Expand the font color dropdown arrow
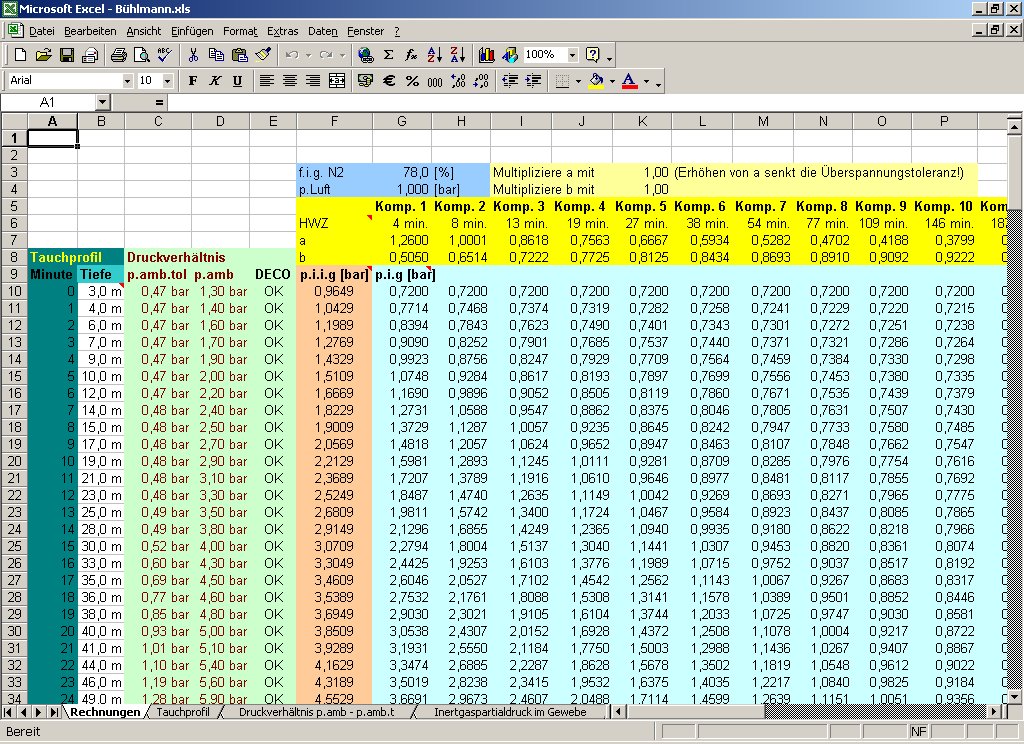Viewport: 1024px width, 744px height. tap(646, 81)
